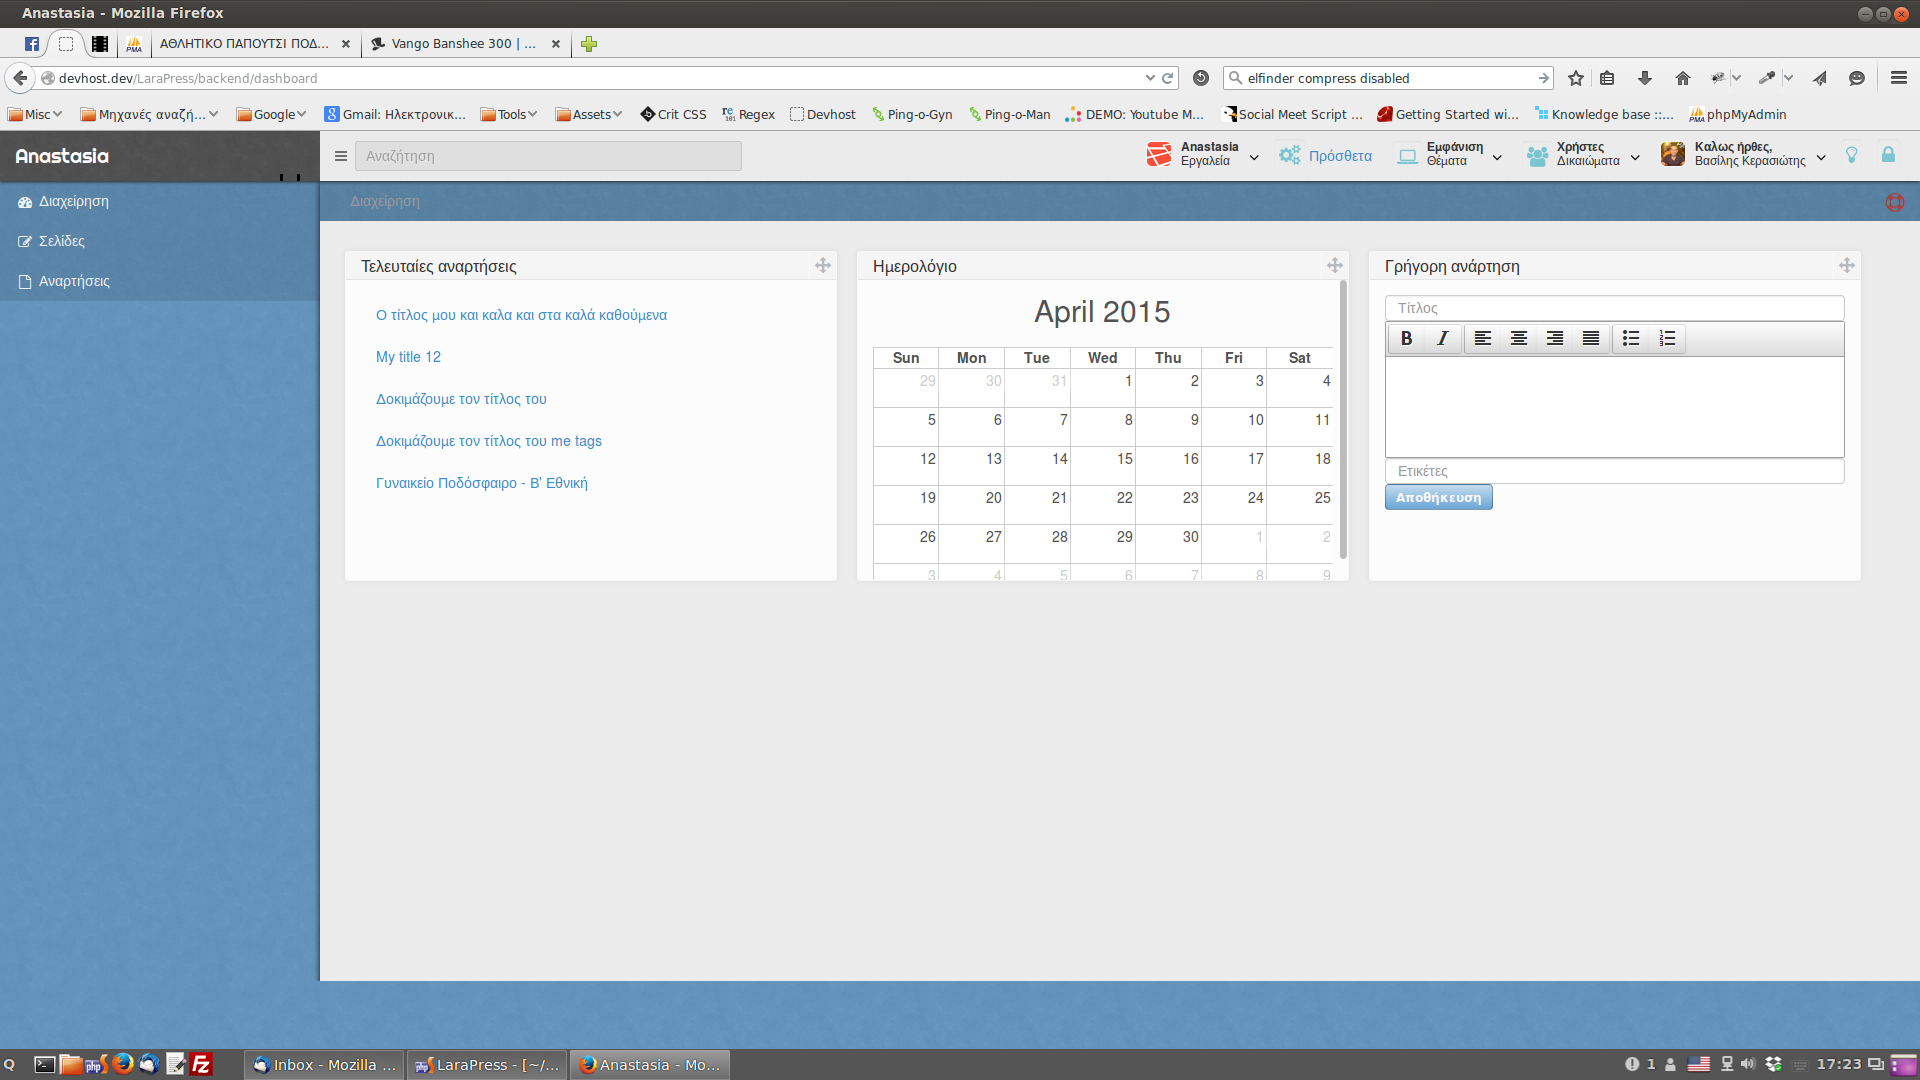Click the Αποθήκευση button
The width and height of the screenshot is (1920, 1080).
(x=1439, y=497)
